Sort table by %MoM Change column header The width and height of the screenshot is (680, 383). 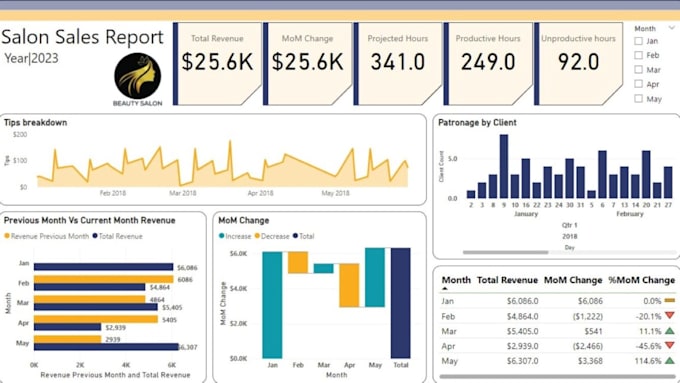coord(641,280)
